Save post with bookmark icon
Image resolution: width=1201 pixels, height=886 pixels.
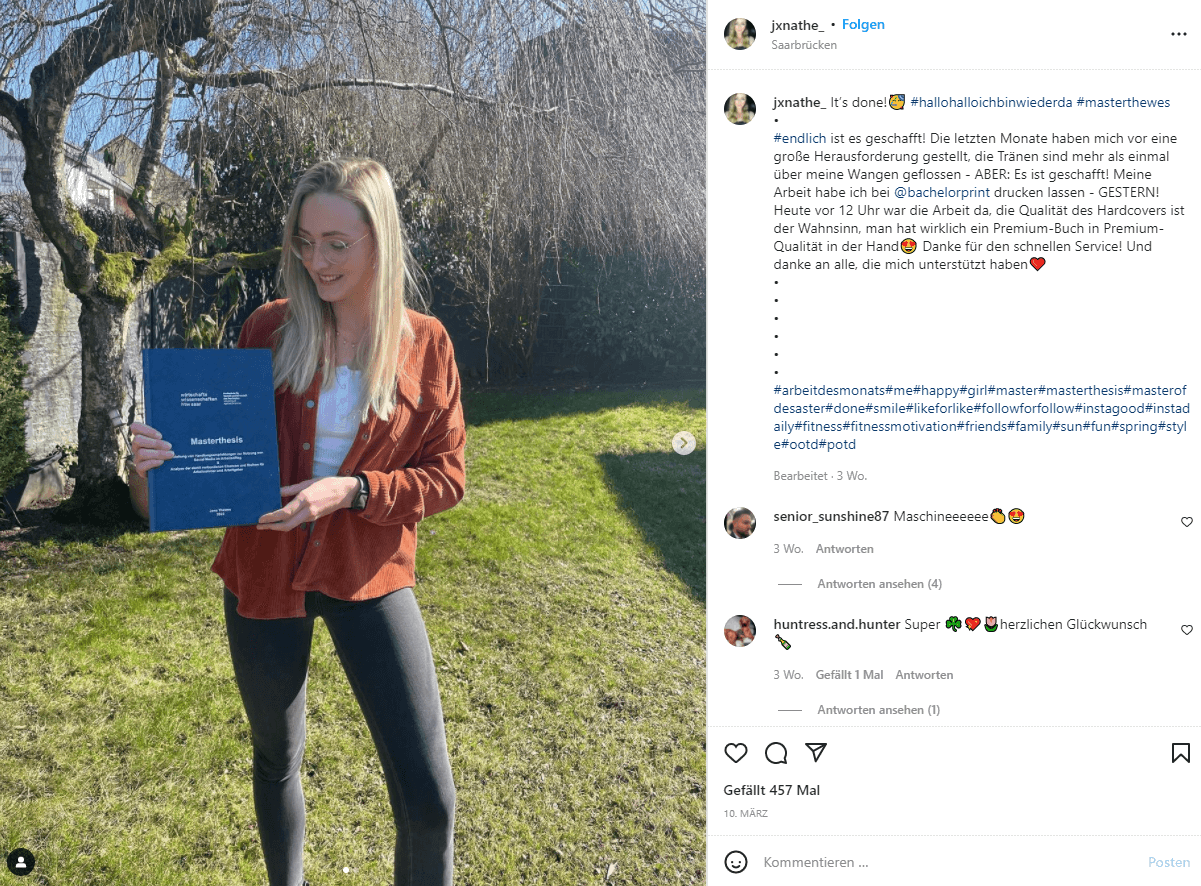[x=1180, y=753]
